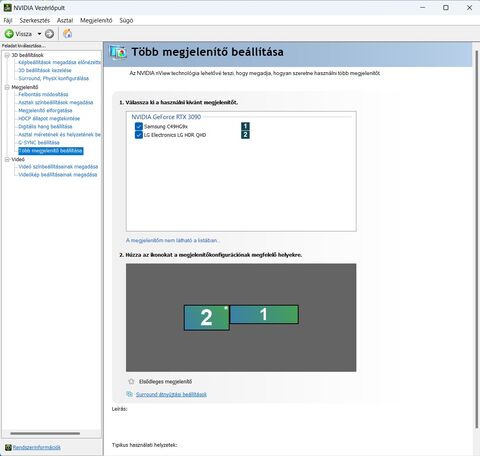Screen dimensions: 480x456
Task: Select Megjelenítő elforgatása tree item
Action: (x=45, y=110)
